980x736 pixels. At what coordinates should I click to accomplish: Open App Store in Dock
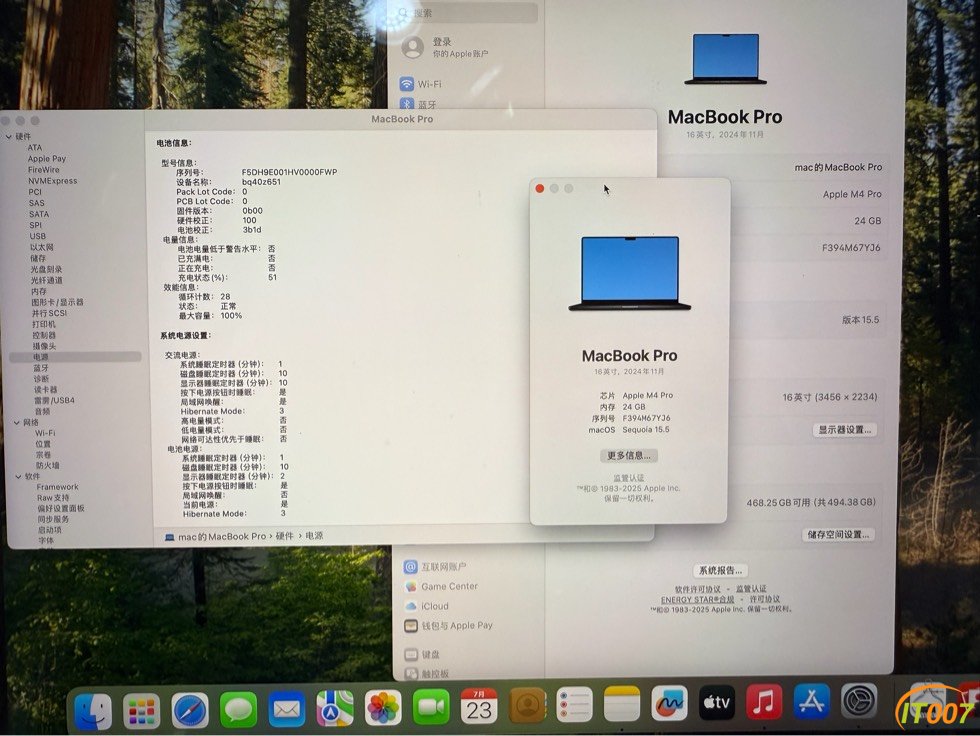[811, 701]
